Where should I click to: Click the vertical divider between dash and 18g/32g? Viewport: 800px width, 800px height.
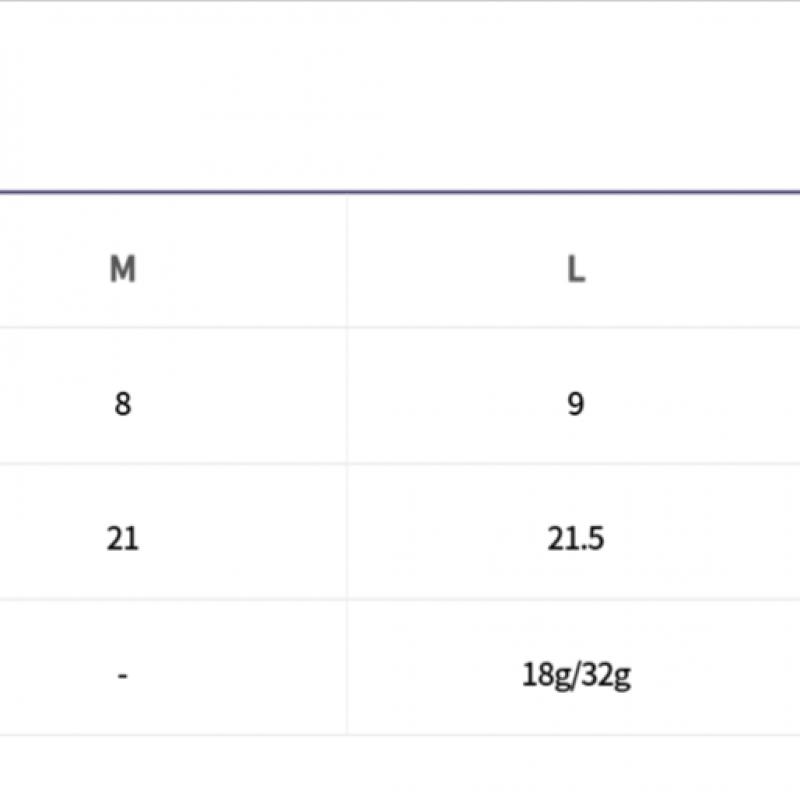(x=347, y=668)
